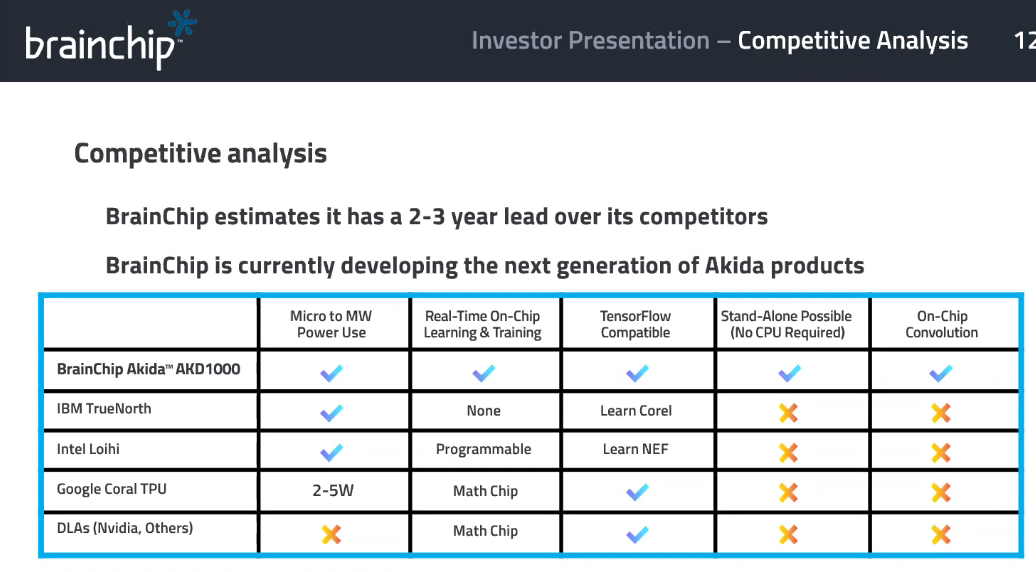Click DLAs On-Chip Convolution X mark
This screenshot has width=1036, height=572.
(941, 534)
